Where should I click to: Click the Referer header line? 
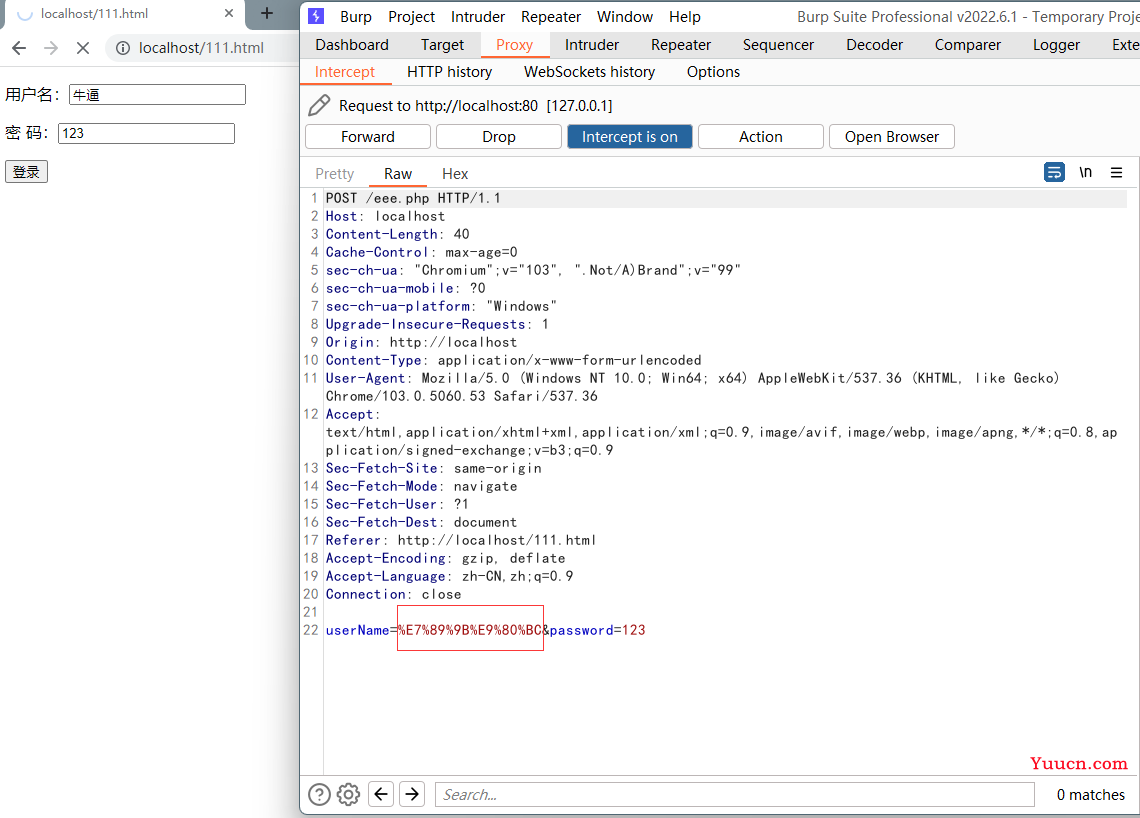click(460, 540)
